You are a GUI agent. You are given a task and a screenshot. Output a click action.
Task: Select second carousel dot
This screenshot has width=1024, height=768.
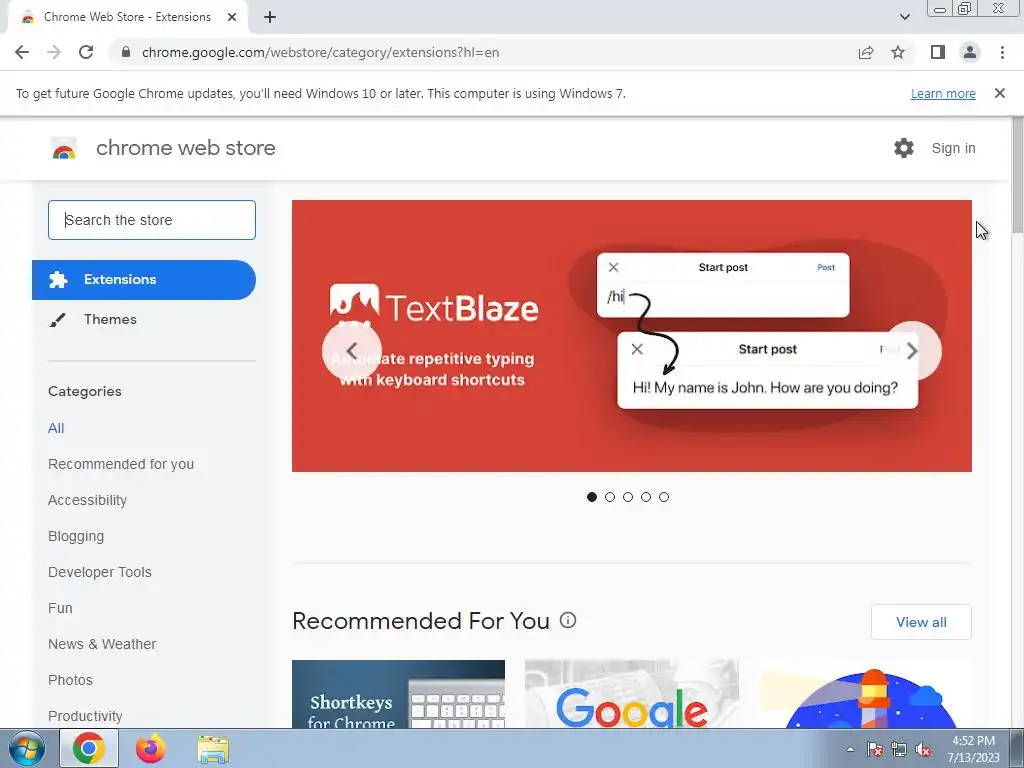(610, 497)
